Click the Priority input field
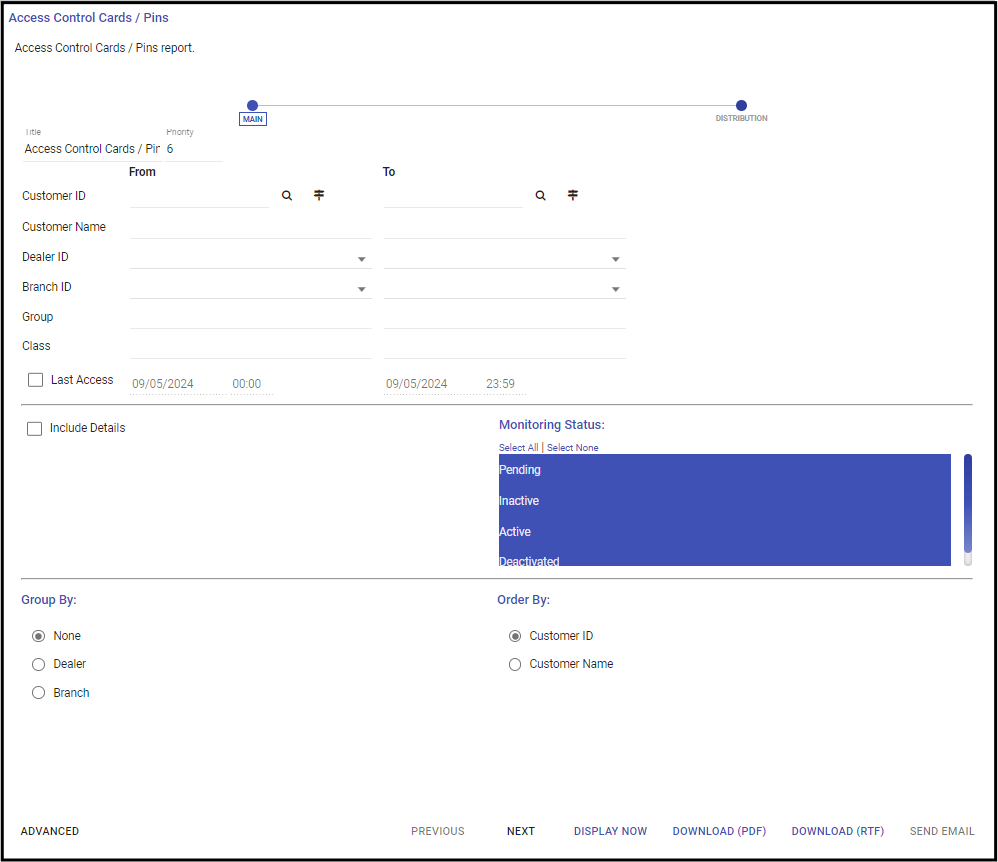Image resolution: width=998 pixels, height=862 pixels. 194,149
